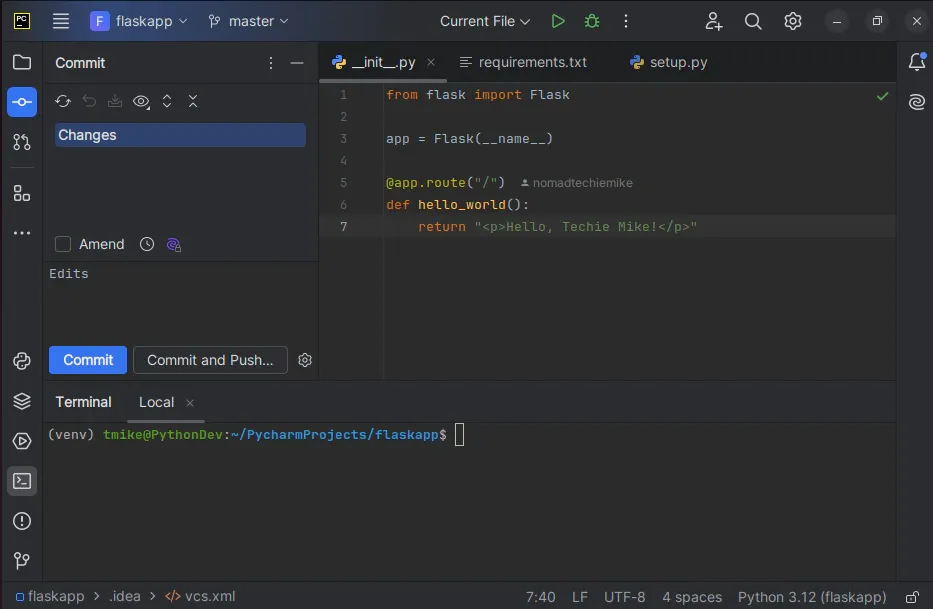
Task: Expand all changes in the list
Action: pyautogui.click(x=167, y=101)
